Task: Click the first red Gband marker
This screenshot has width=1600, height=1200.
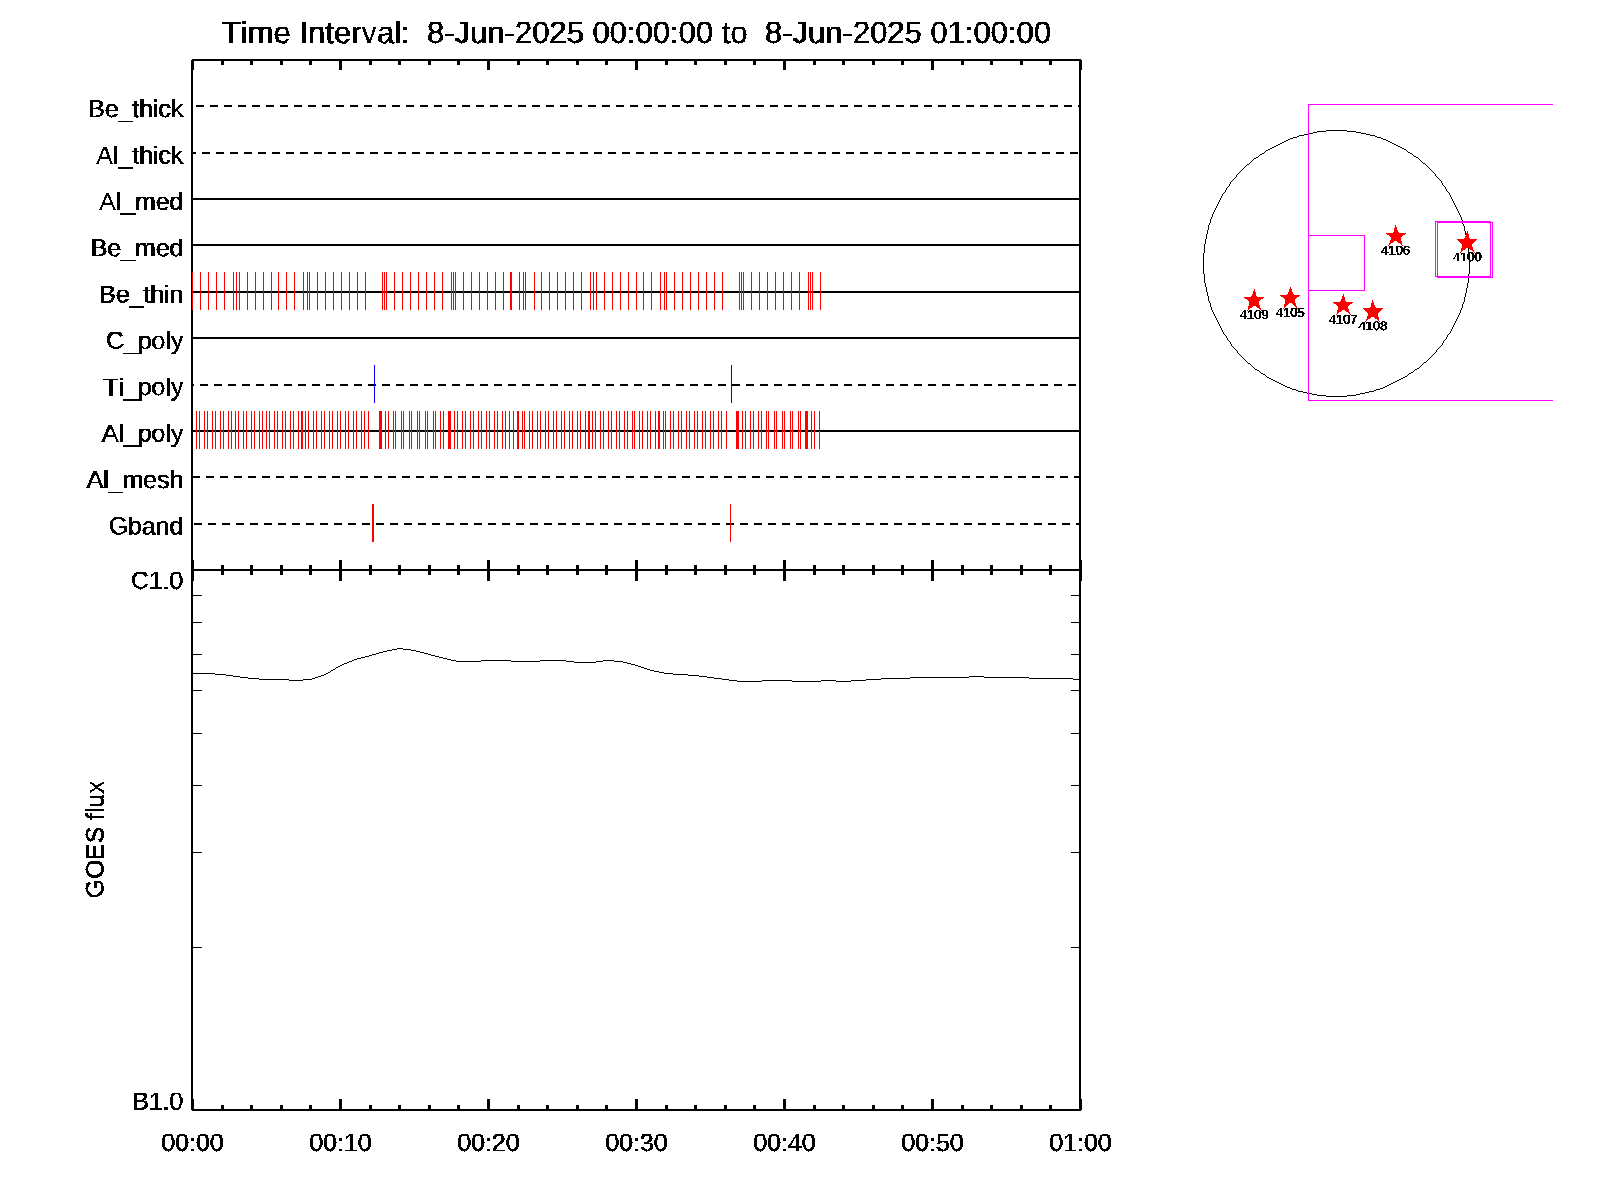Action: [x=373, y=523]
